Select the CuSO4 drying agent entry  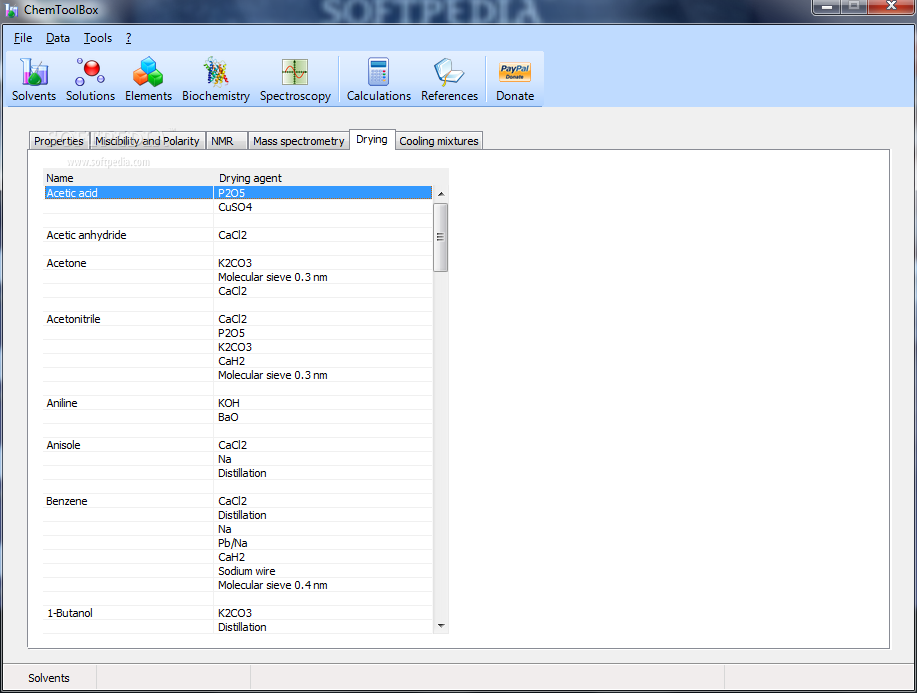(235, 207)
